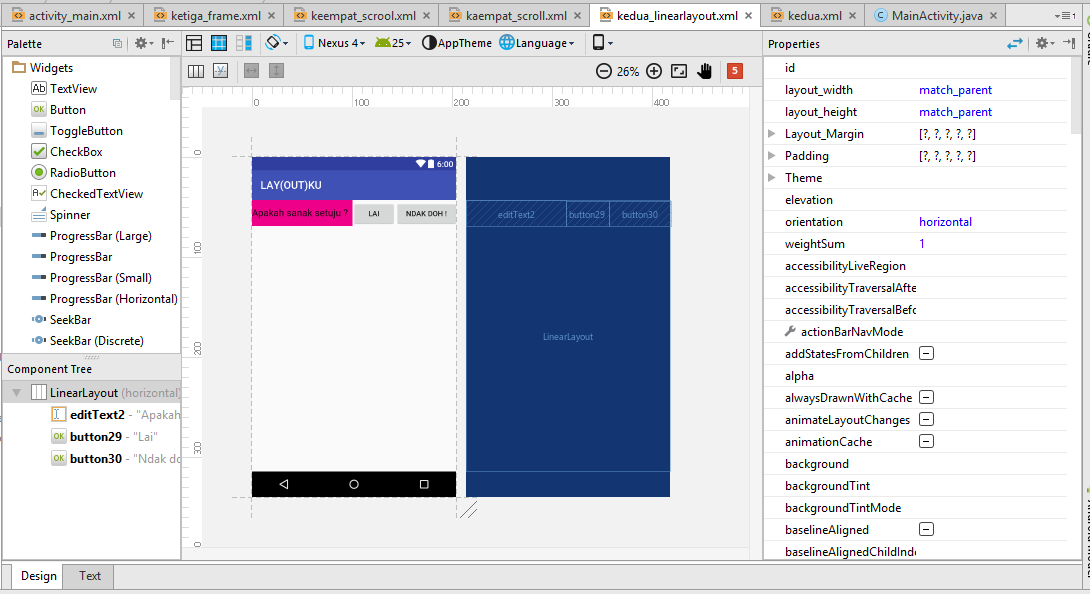Select the Design editor tab
The height and width of the screenshot is (594, 1090).
point(38,576)
